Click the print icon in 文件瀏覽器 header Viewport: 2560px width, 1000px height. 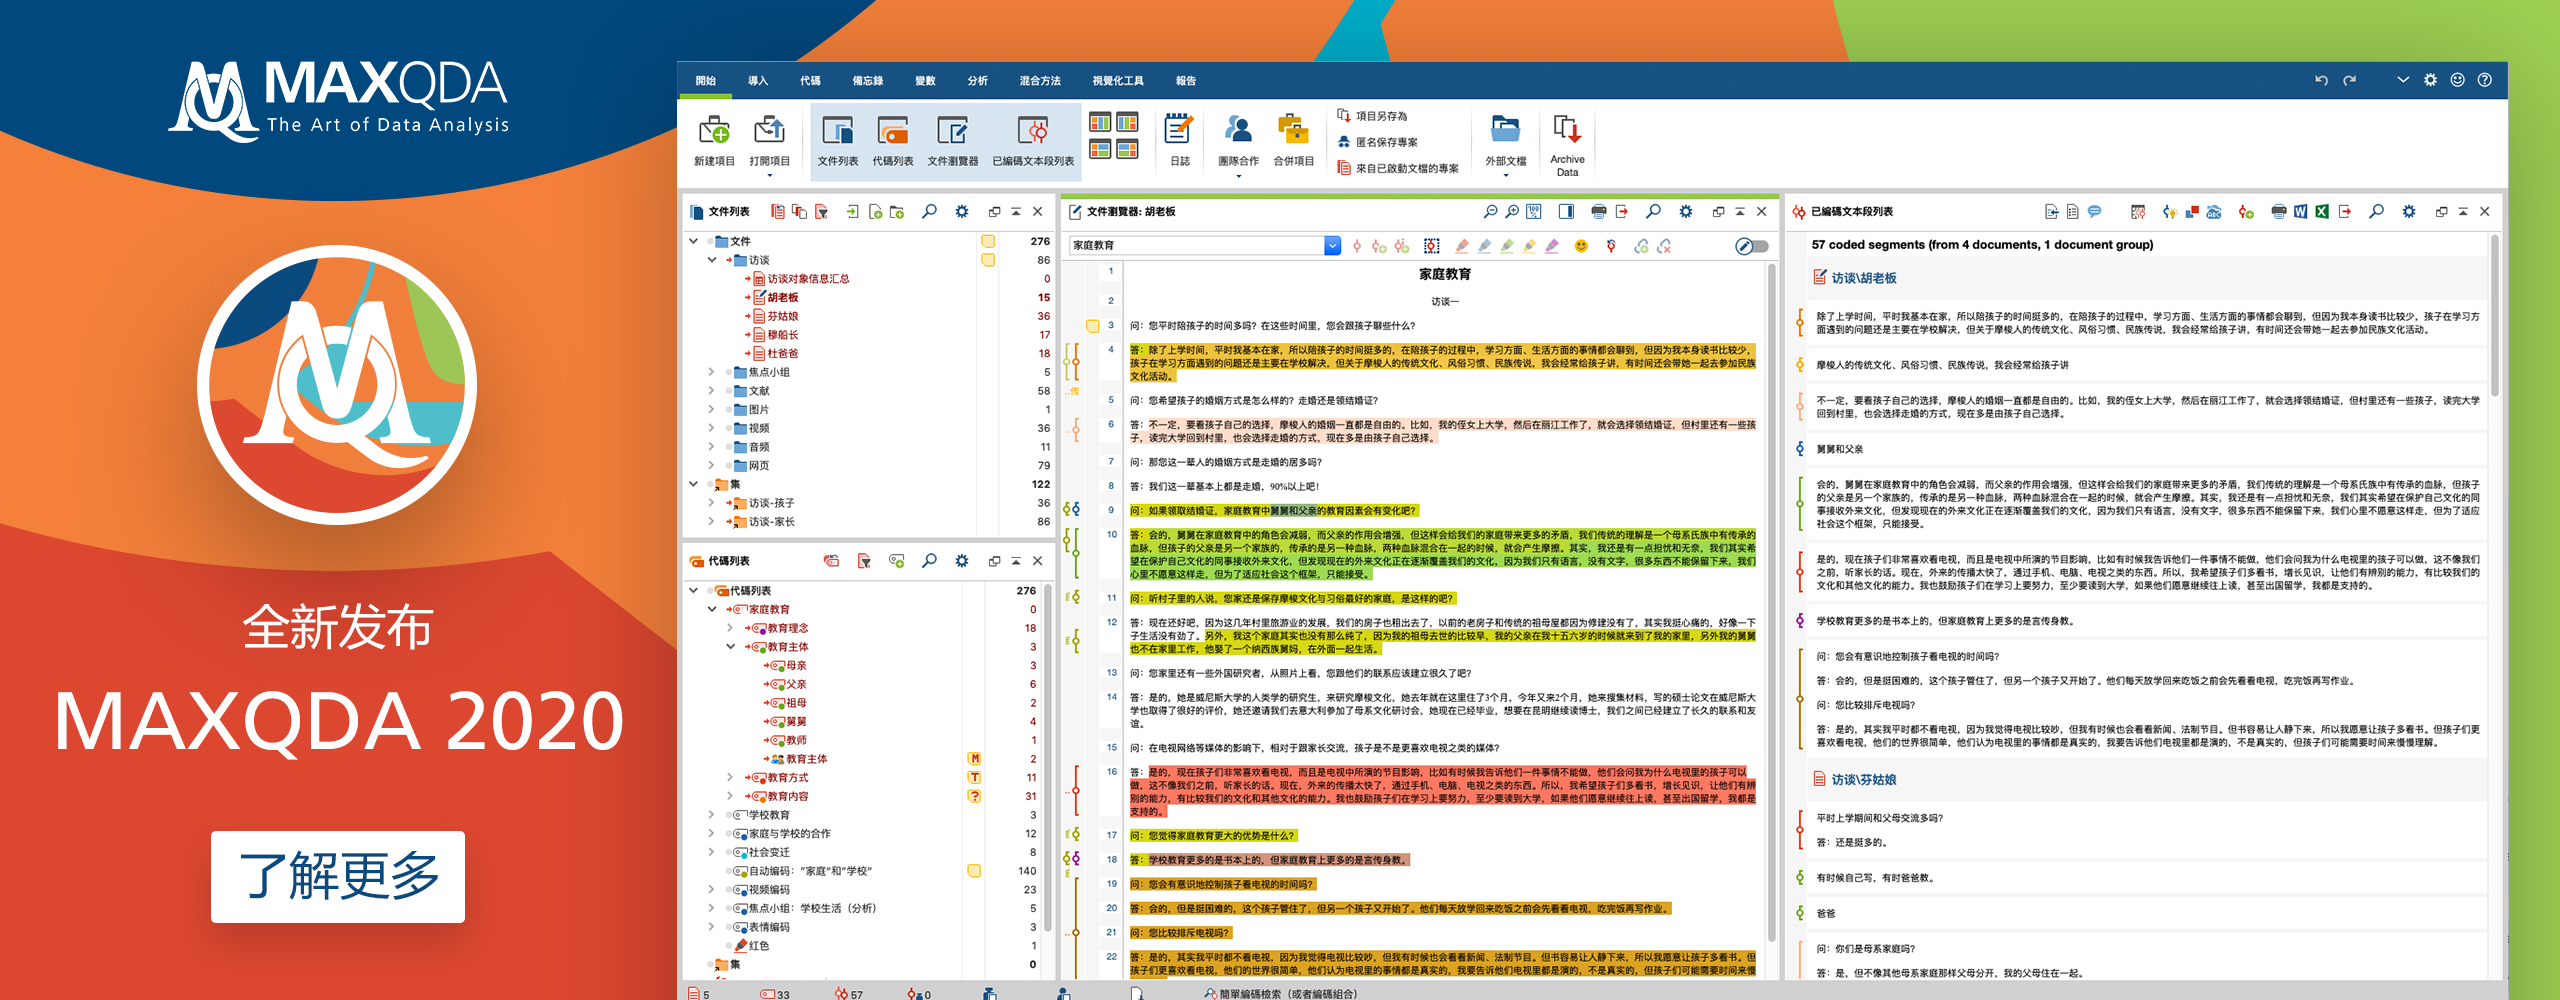(x=1598, y=212)
